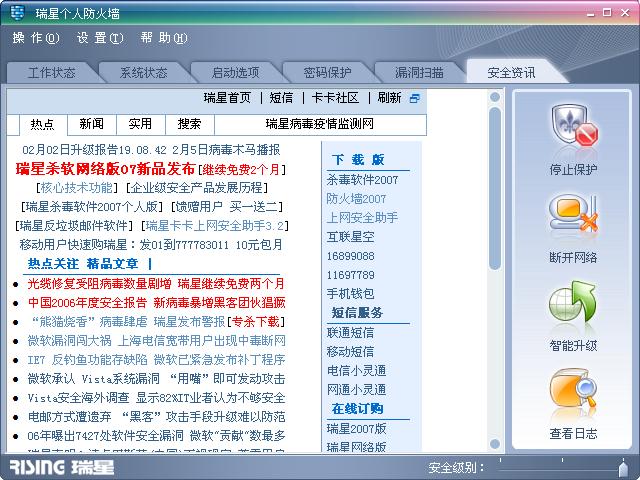Click 防火墙2007 download link
The image size is (640, 480).
pos(356,199)
